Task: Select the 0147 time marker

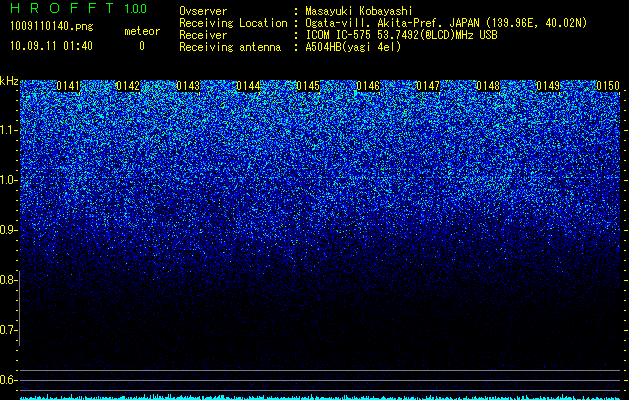Action: (428, 86)
